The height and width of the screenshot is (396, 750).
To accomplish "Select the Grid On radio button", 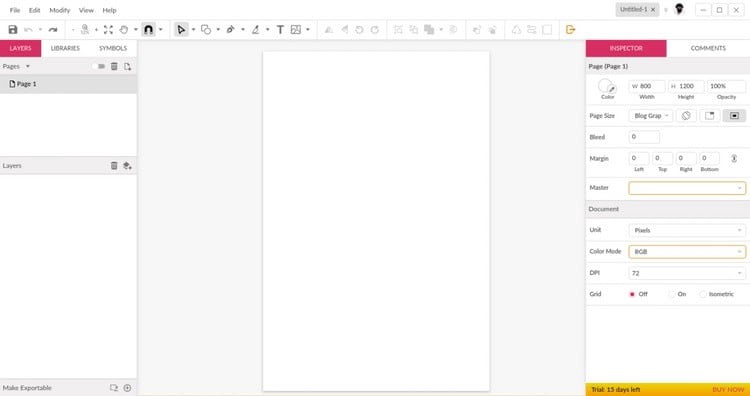I will (672, 294).
